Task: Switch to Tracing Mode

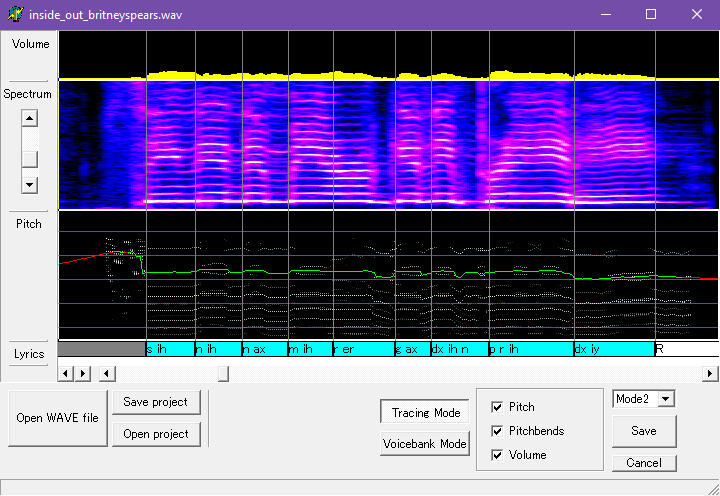Action: click(x=425, y=412)
